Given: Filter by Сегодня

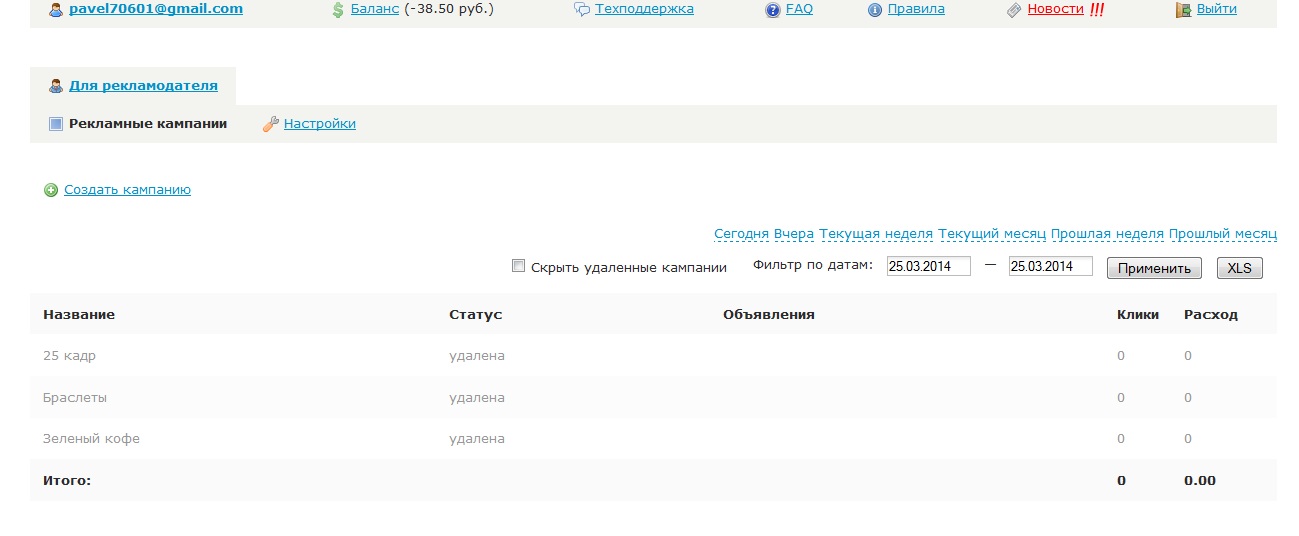Looking at the screenshot, I should (x=741, y=234).
